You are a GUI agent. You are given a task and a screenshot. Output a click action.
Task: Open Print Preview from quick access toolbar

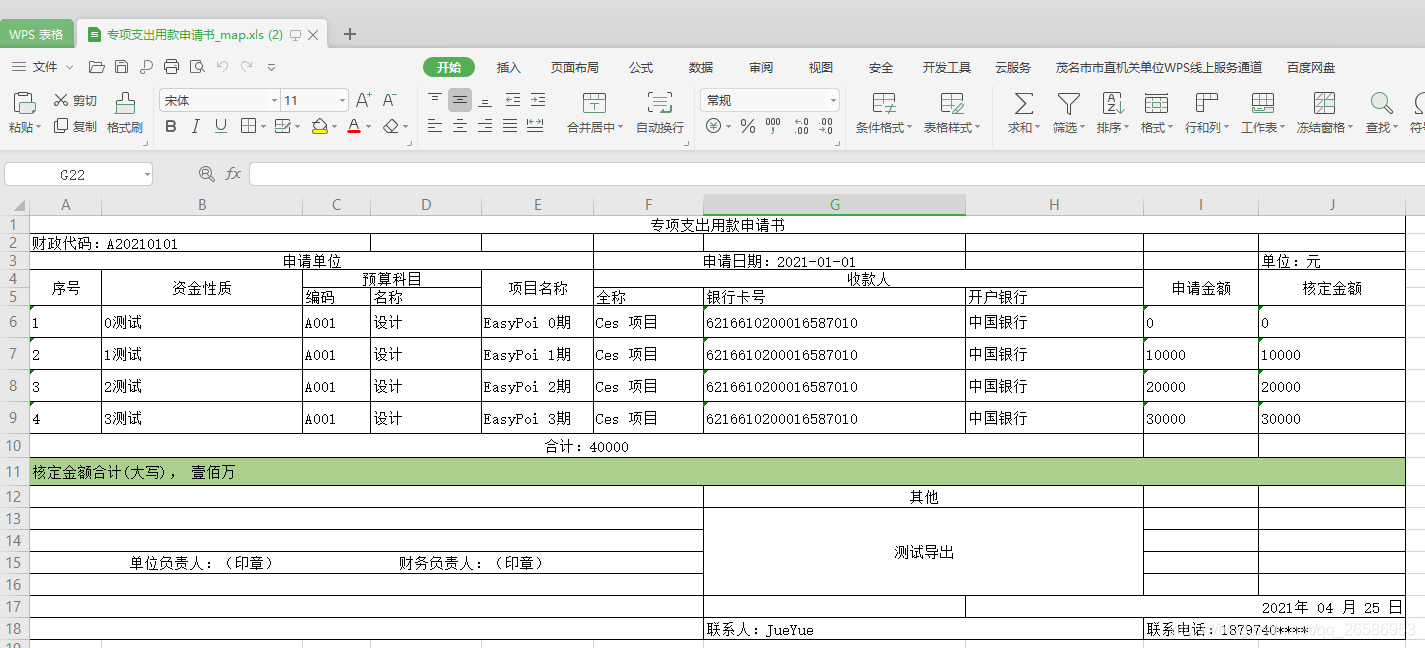click(x=197, y=67)
